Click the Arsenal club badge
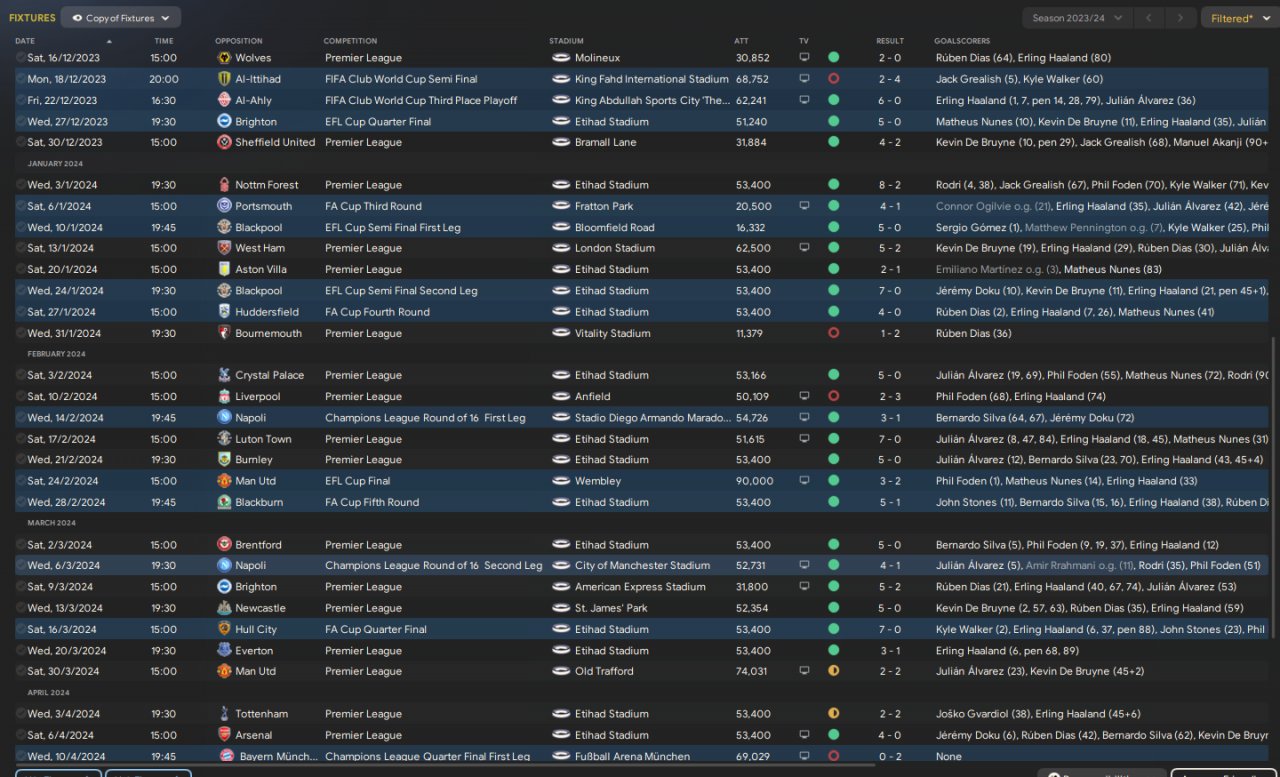 pyautogui.click(x=224, y=735)
